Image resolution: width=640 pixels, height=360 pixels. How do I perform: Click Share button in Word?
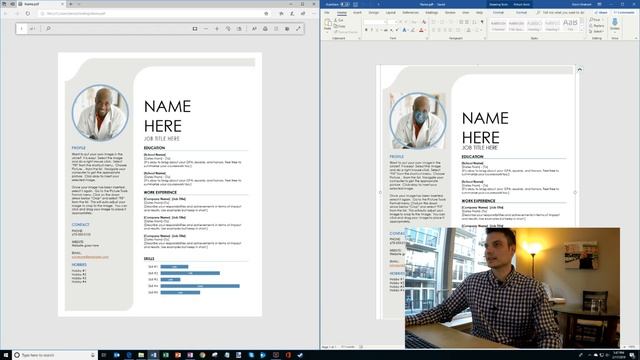(601, 13)
